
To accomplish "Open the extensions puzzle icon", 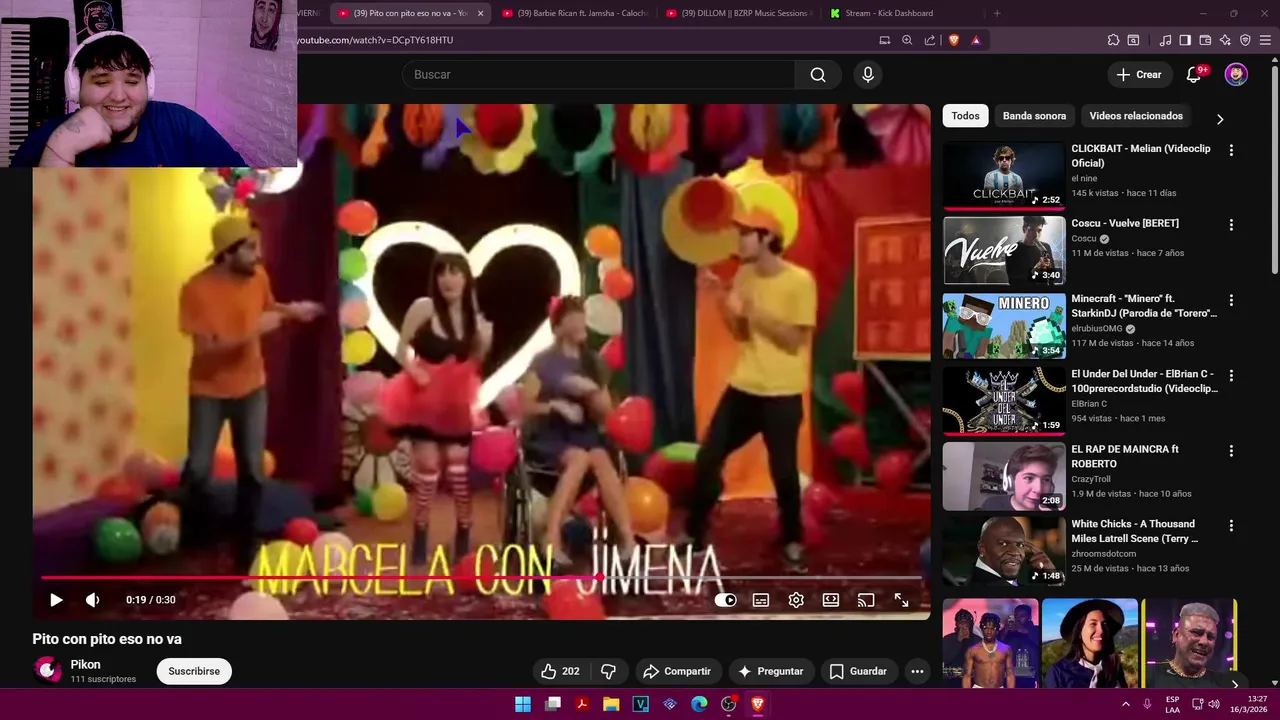I will pyautogui.click(x=1113, y=40).
